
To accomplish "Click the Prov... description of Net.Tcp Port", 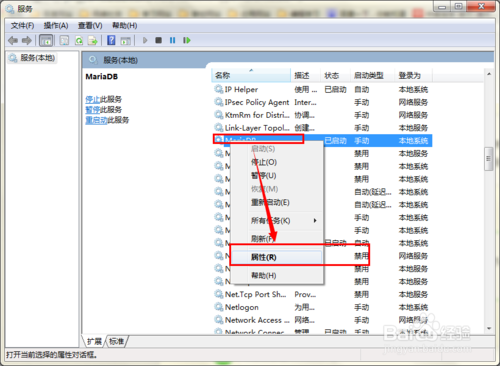I will coord(305,294).
